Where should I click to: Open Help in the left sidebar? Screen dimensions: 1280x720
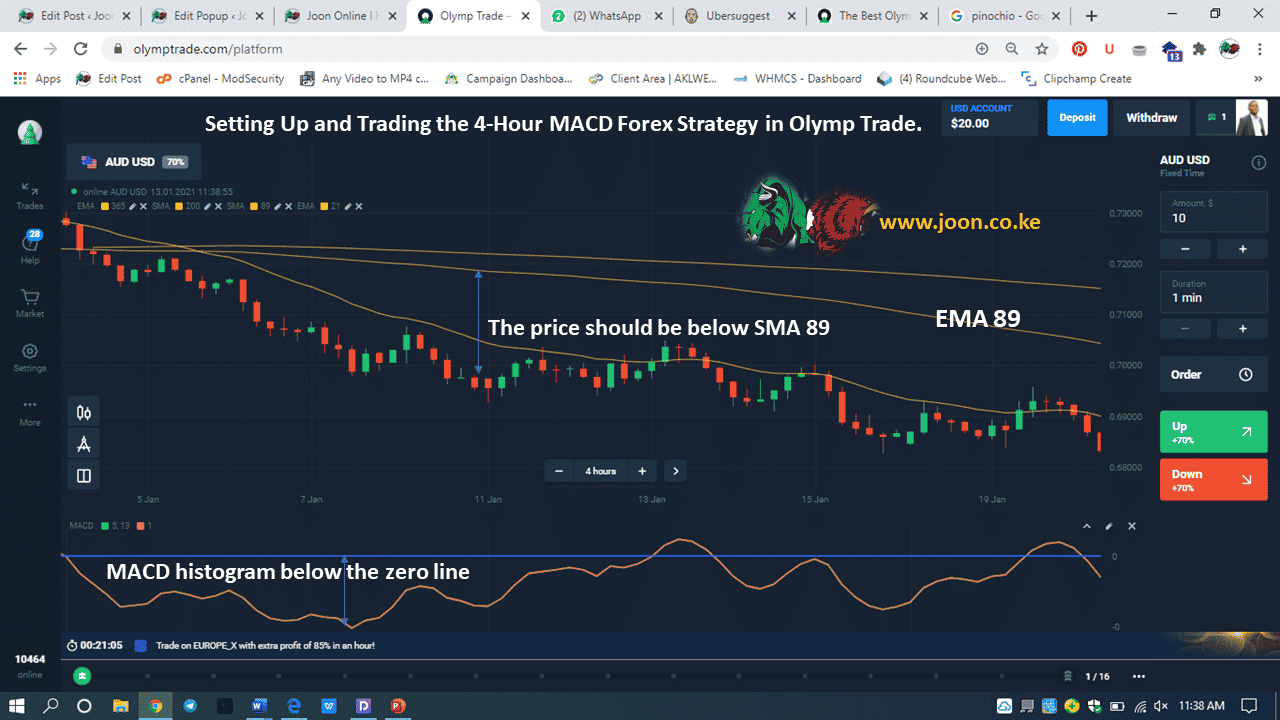(x=30, y=246)
